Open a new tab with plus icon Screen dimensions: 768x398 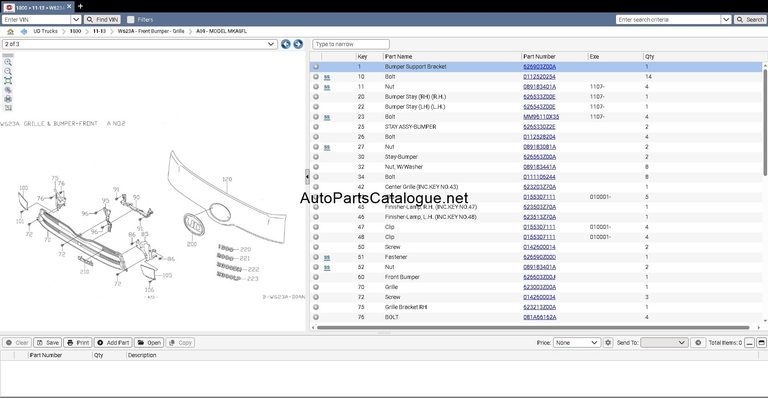click(80, 6)
